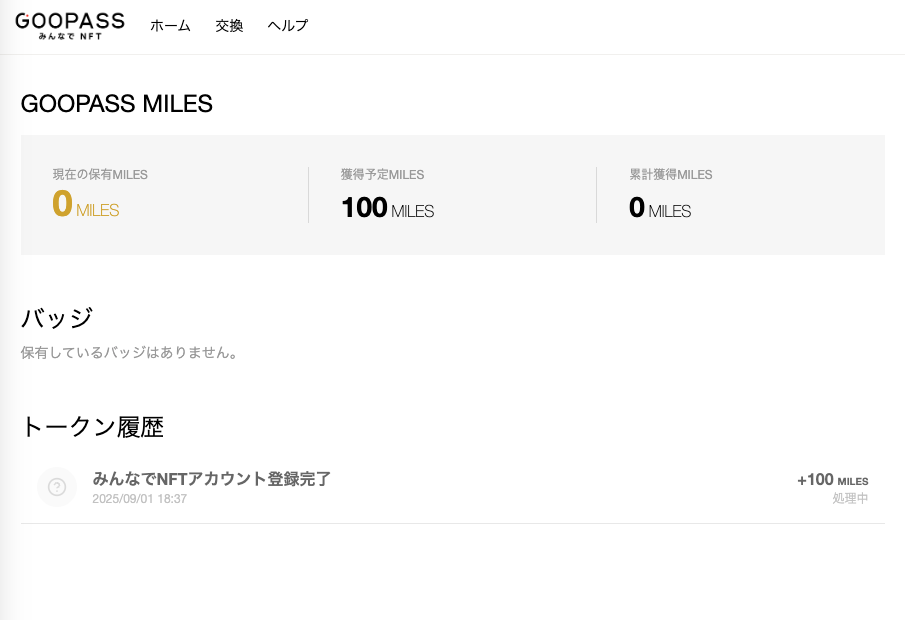Click the question mark token history icon
This screenshot has height=620, width=905.
[x=57, y=487]
